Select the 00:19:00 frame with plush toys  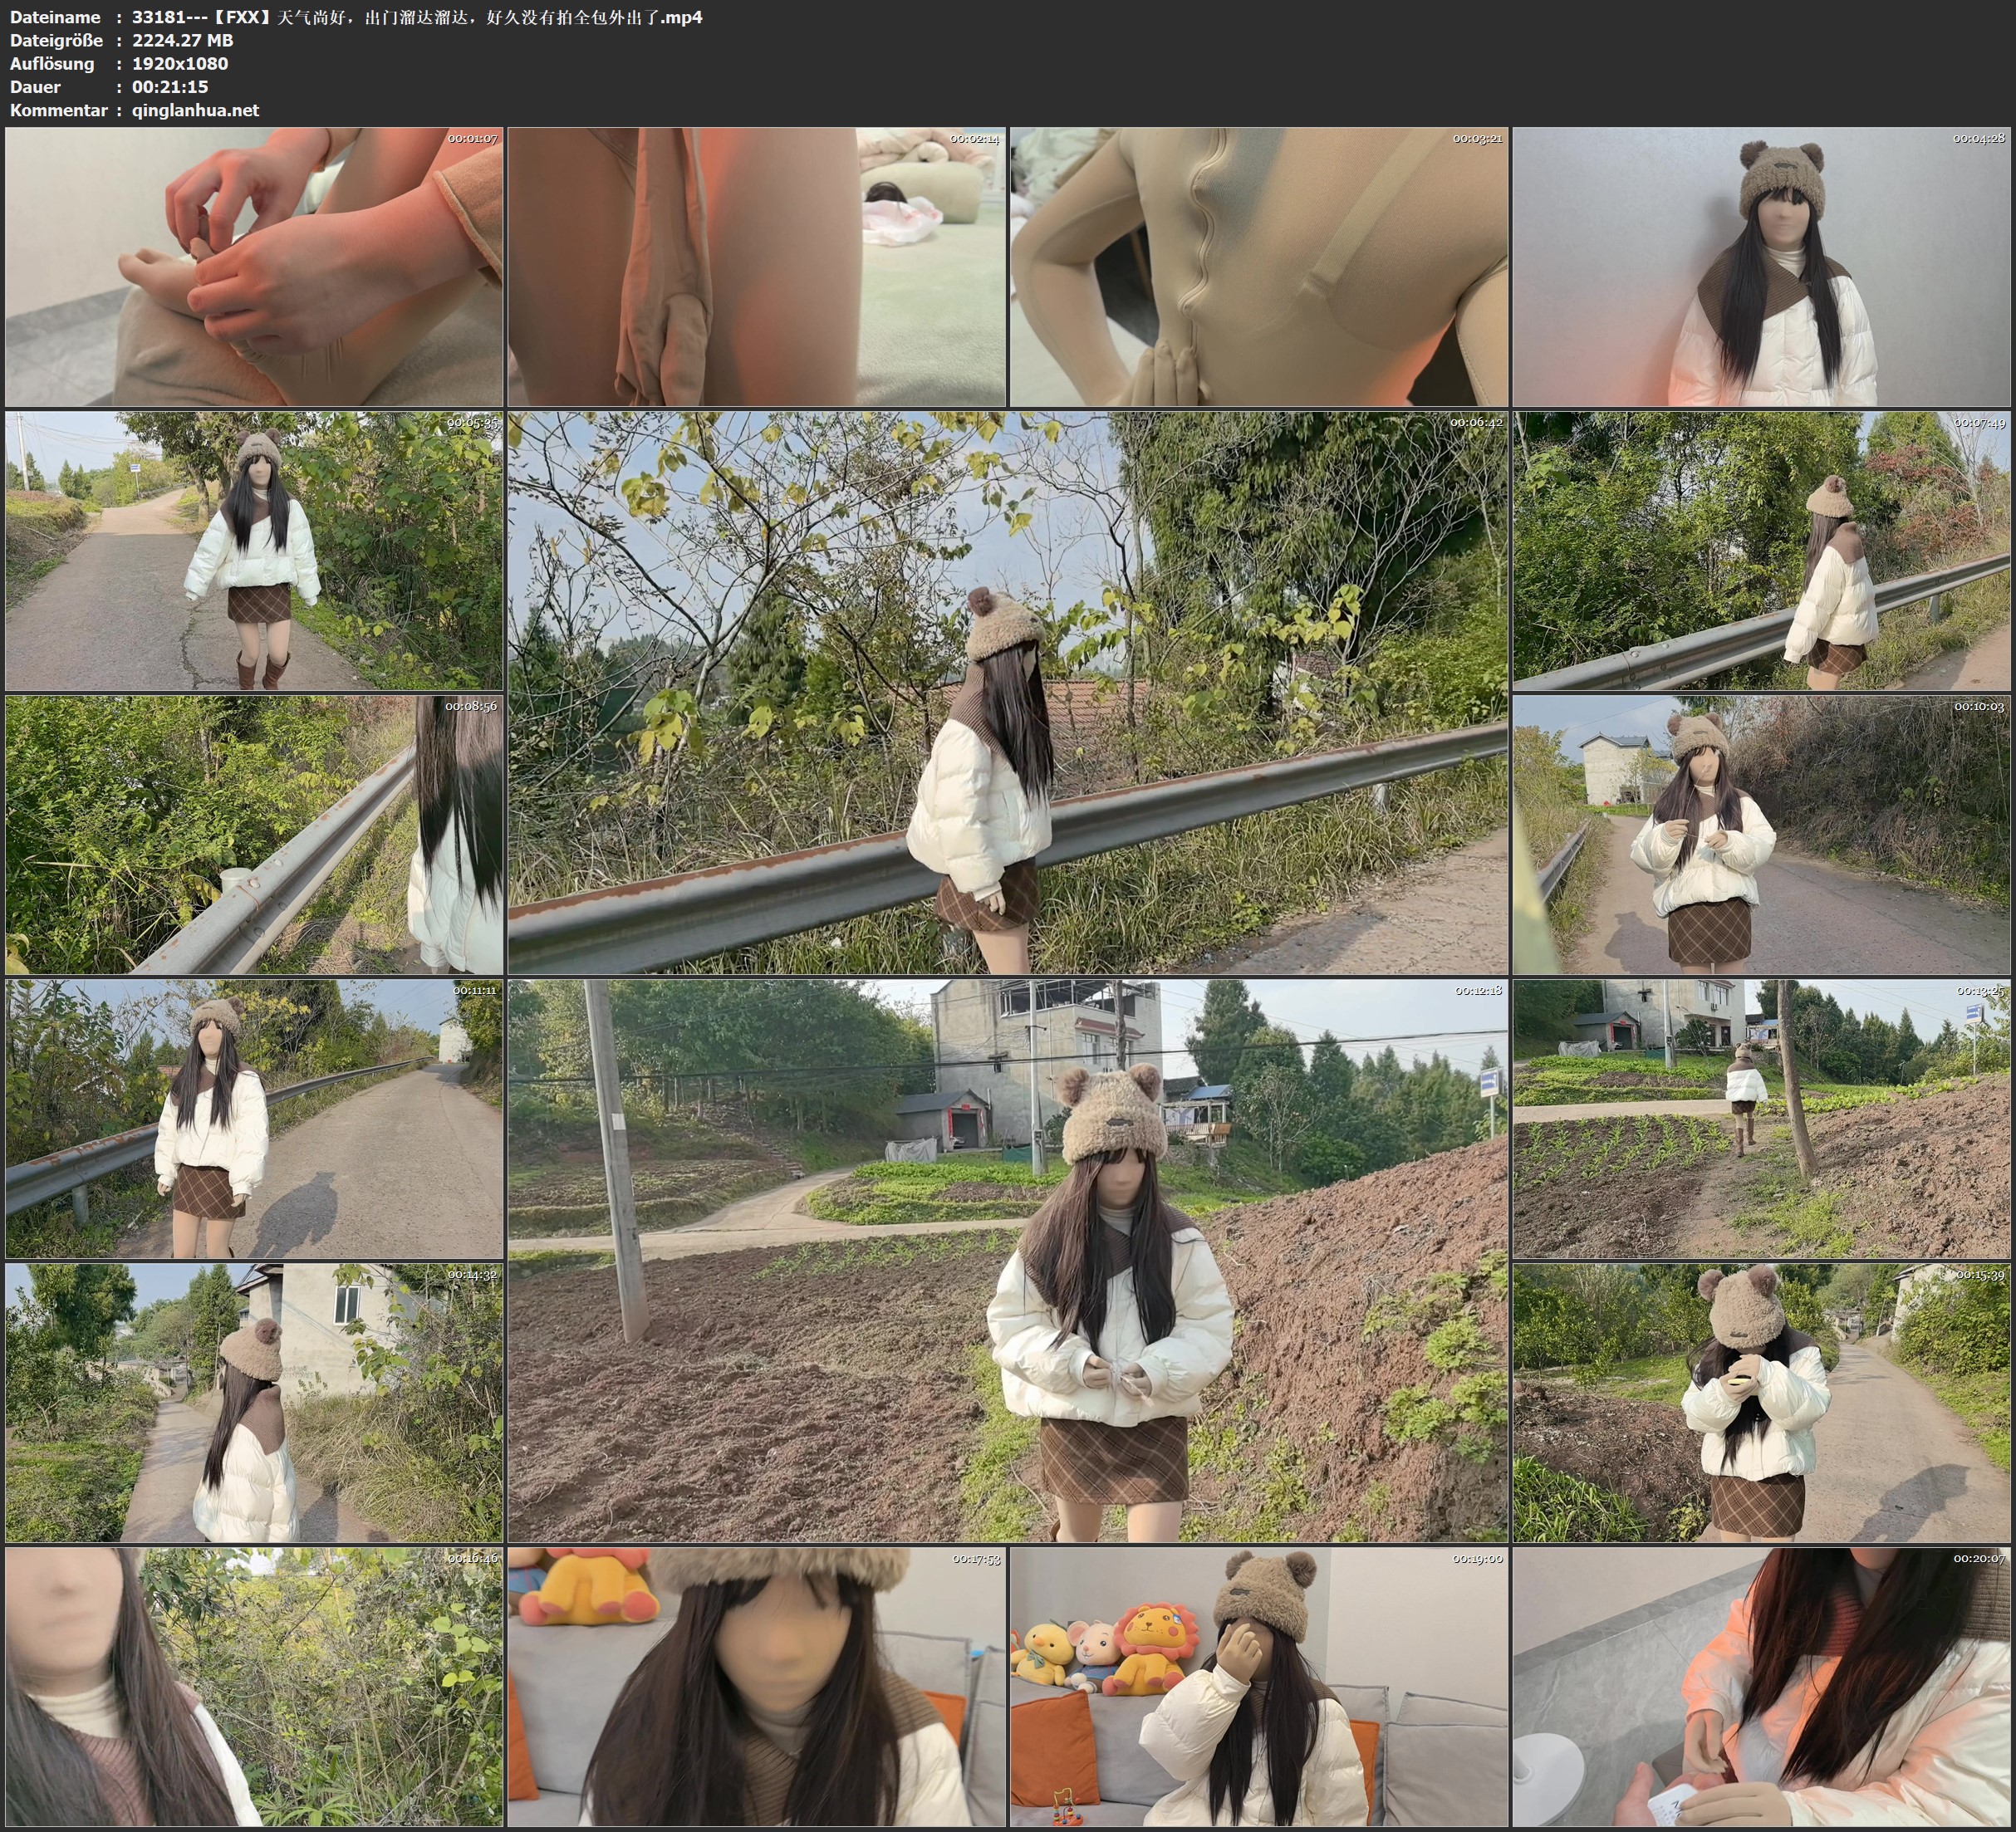(x=1258, y=1686)
